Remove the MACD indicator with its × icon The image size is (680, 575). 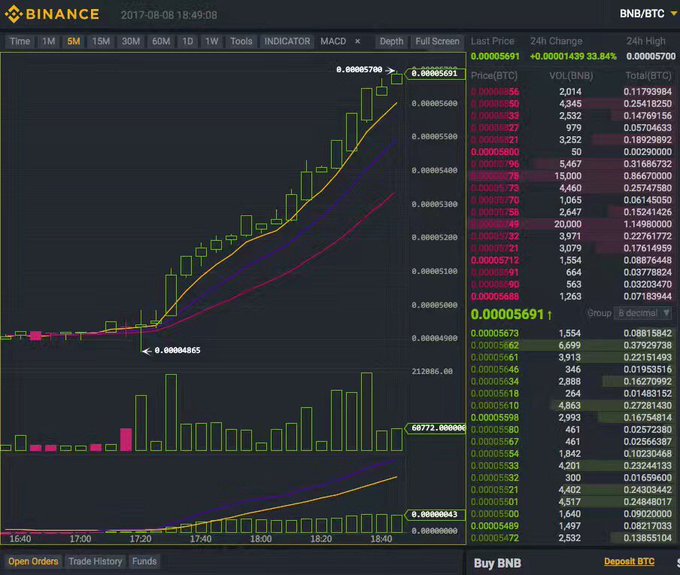tap(357, 41)
